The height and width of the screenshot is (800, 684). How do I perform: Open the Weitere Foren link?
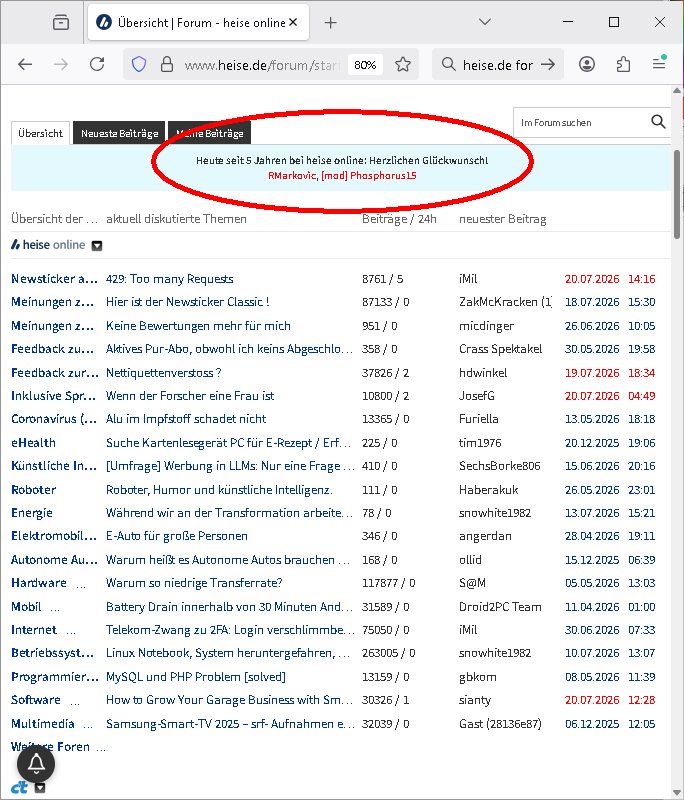coord(50,747)
